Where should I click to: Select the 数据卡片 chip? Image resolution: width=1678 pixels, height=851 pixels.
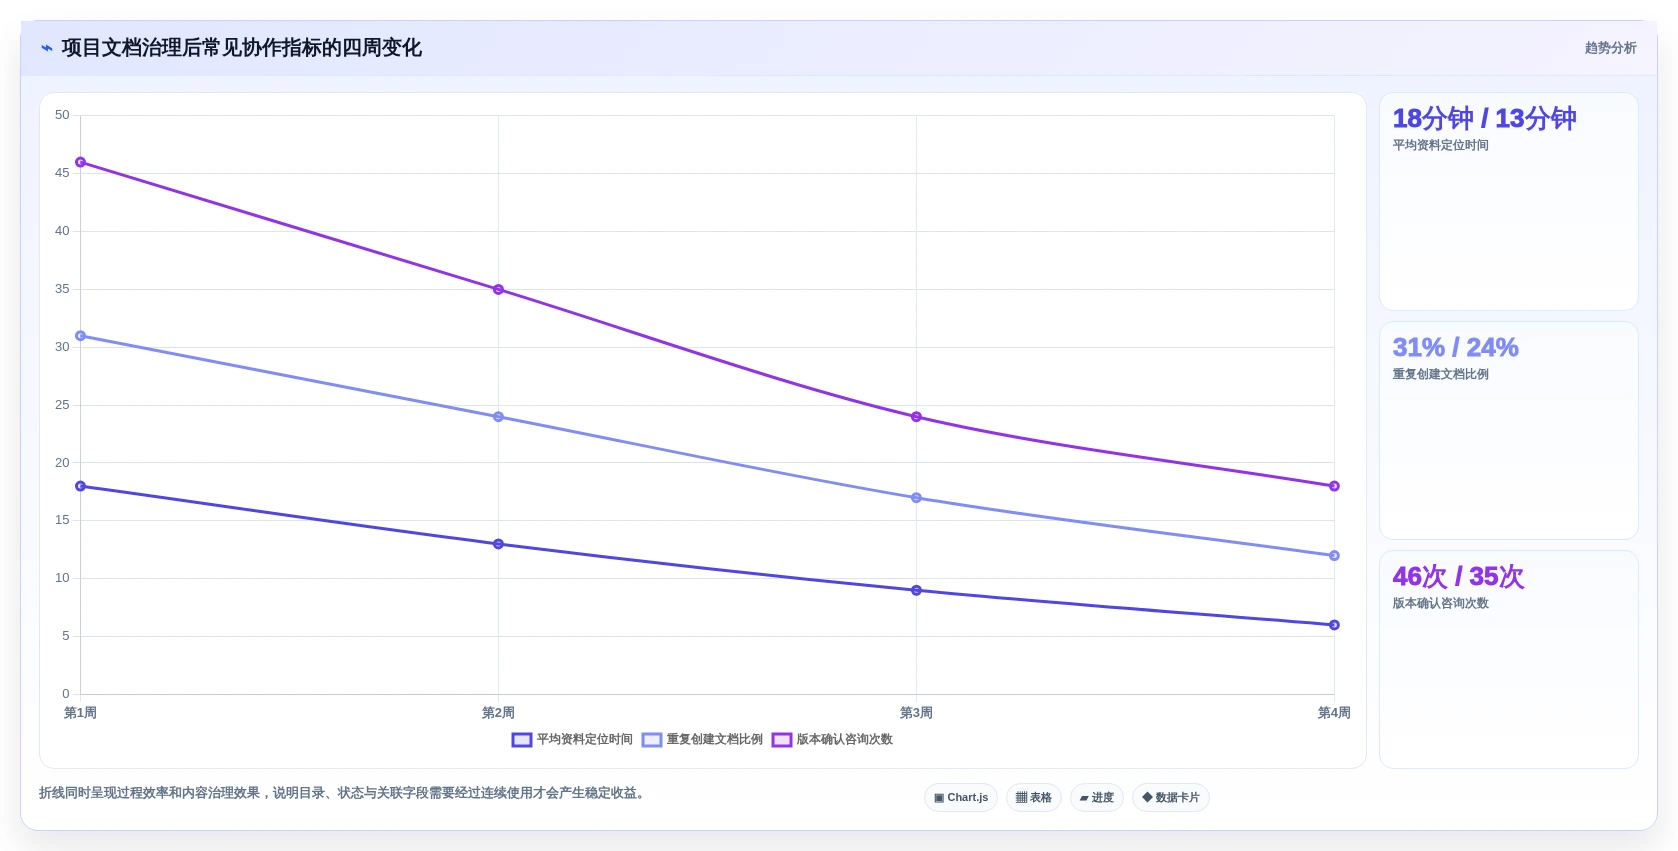pyautogui.click(x=1171, y=798)
